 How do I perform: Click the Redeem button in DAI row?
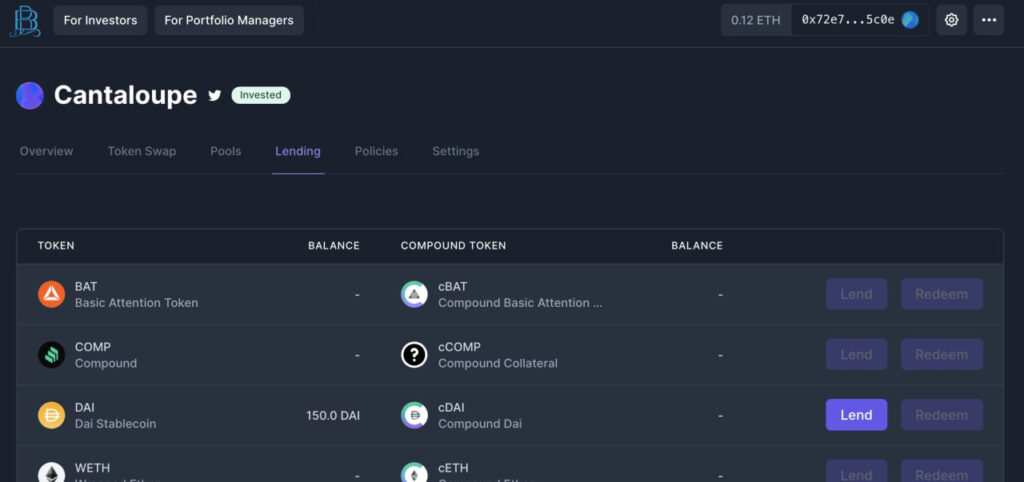[x=942, y=415]
